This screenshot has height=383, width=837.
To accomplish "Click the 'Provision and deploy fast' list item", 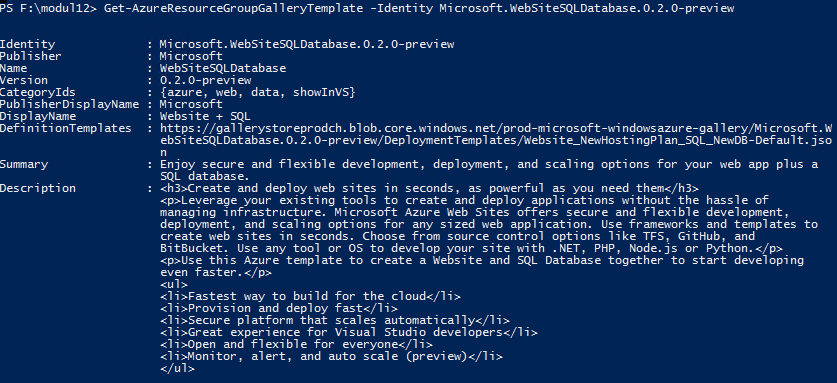I will (x=279, y=308).
